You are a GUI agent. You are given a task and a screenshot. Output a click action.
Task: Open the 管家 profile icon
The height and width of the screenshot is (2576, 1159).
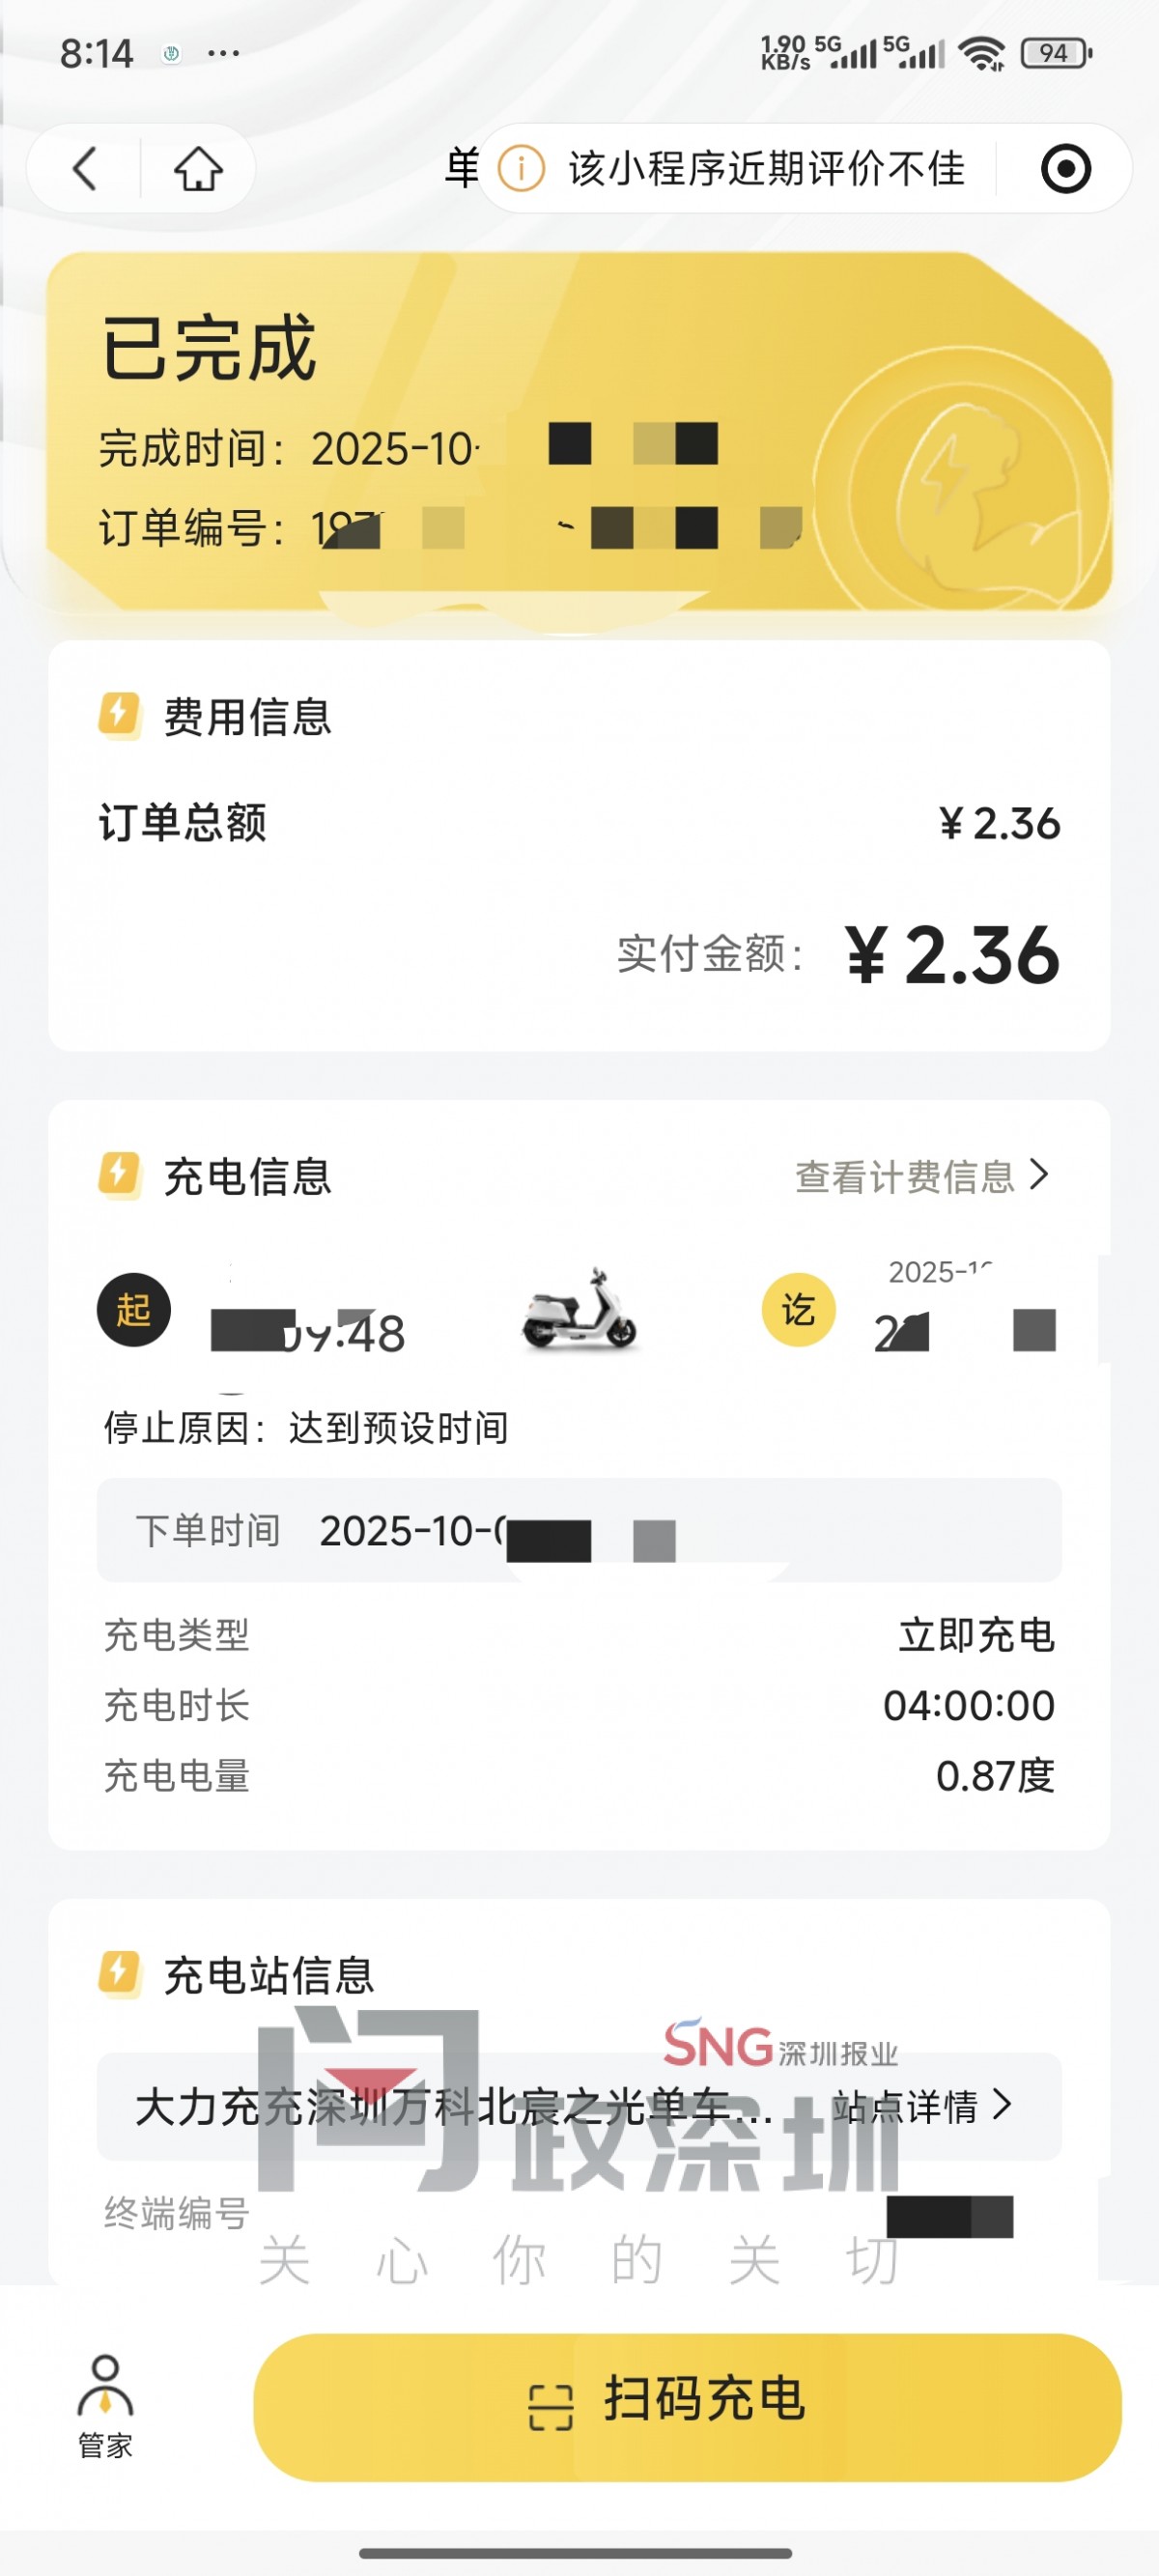(x=105, y=2406)
